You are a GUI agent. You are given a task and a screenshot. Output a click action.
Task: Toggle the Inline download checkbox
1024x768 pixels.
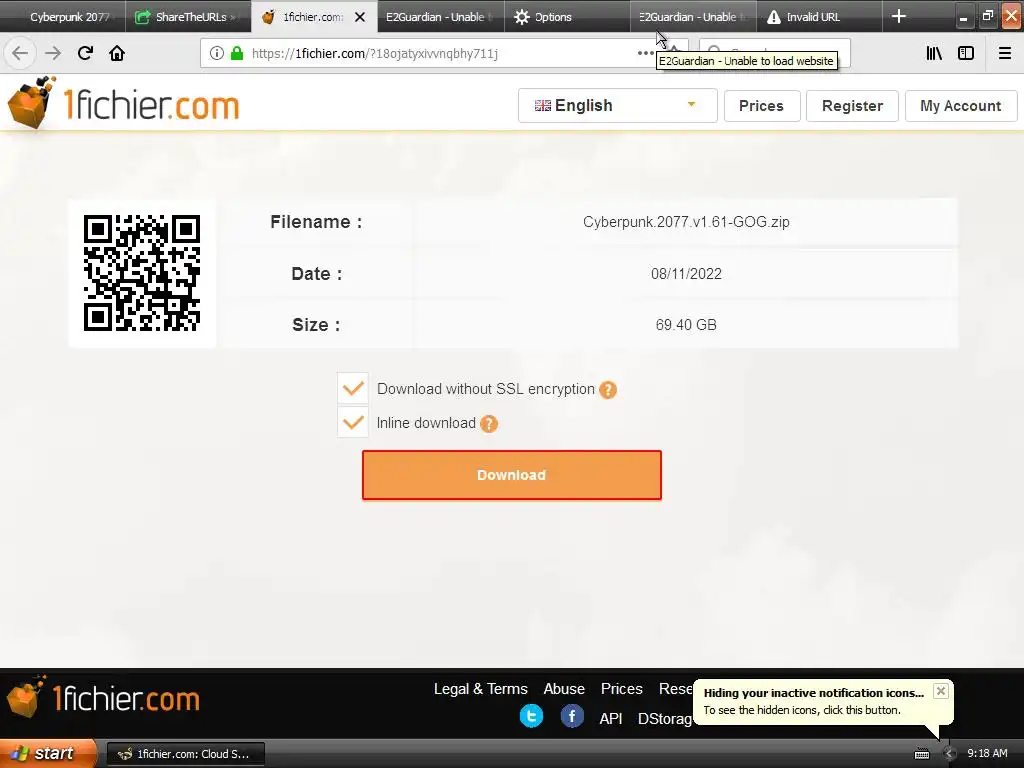(x=353, y=423)
